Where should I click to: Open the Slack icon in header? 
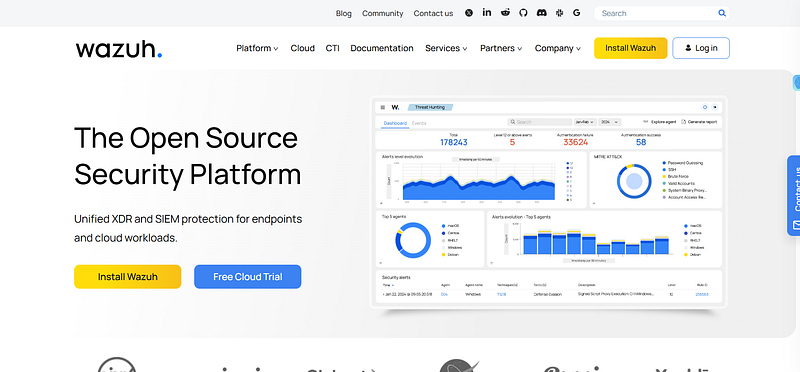pos(559,13)
